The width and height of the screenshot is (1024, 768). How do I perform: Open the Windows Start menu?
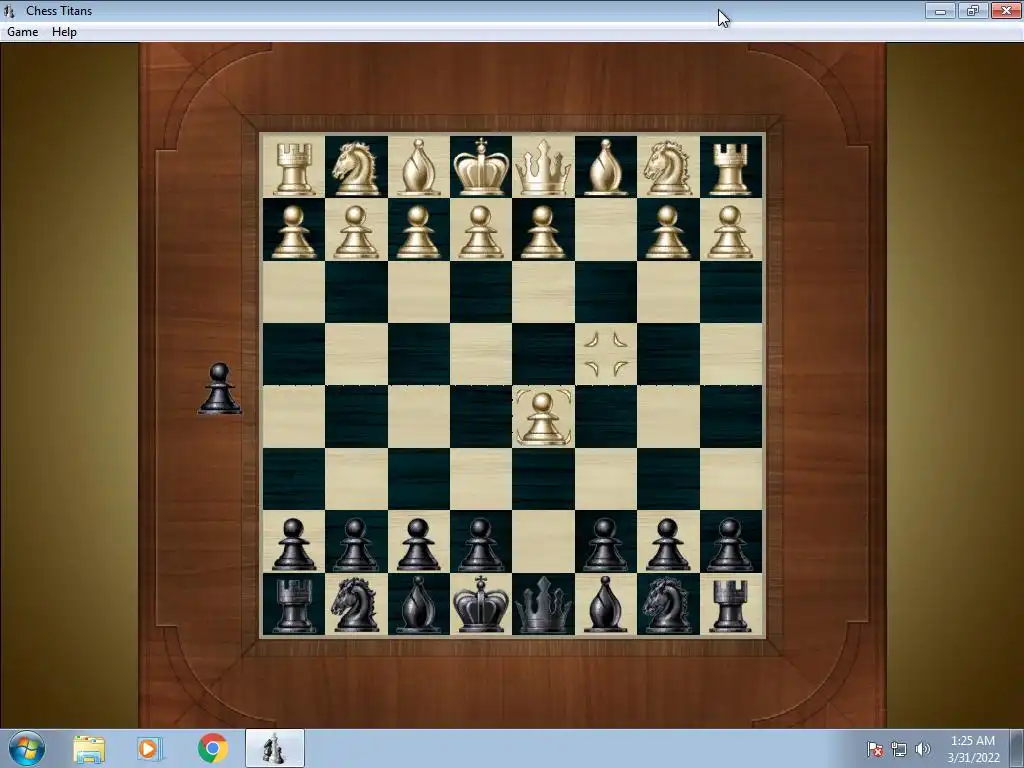[26, 749]
